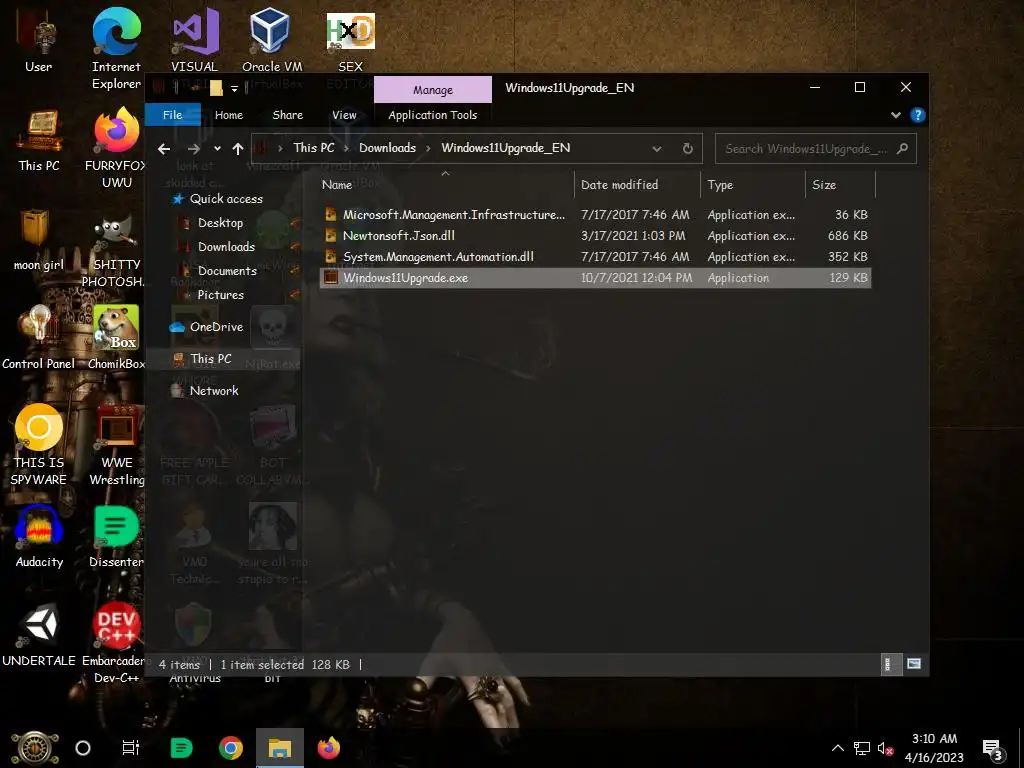Viewport: 1024px width, 768px height.
Task: Expand the Explorer ribbon chevron
Action: (x=896, y=116)
